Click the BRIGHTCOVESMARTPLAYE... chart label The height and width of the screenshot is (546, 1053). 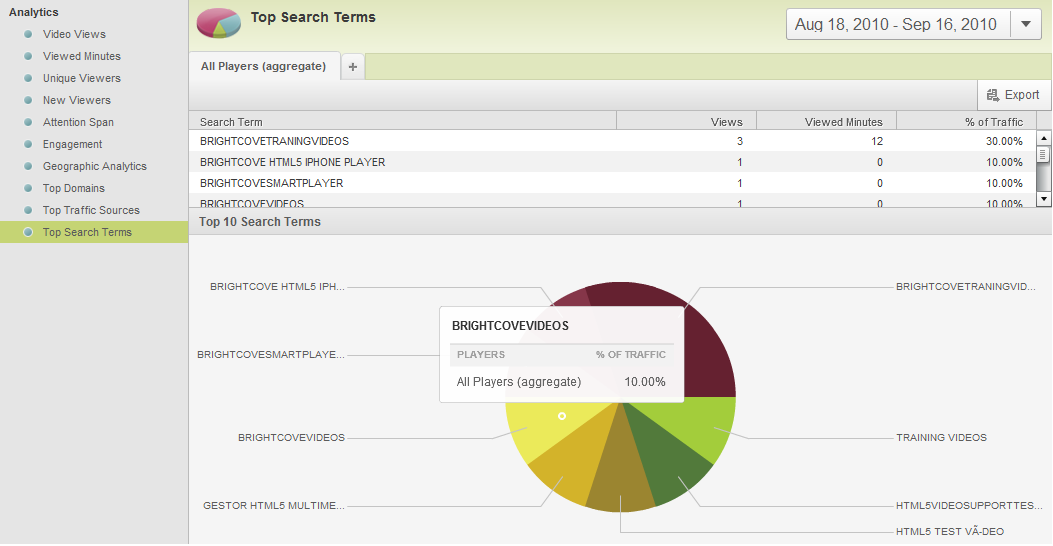point(271,355)
